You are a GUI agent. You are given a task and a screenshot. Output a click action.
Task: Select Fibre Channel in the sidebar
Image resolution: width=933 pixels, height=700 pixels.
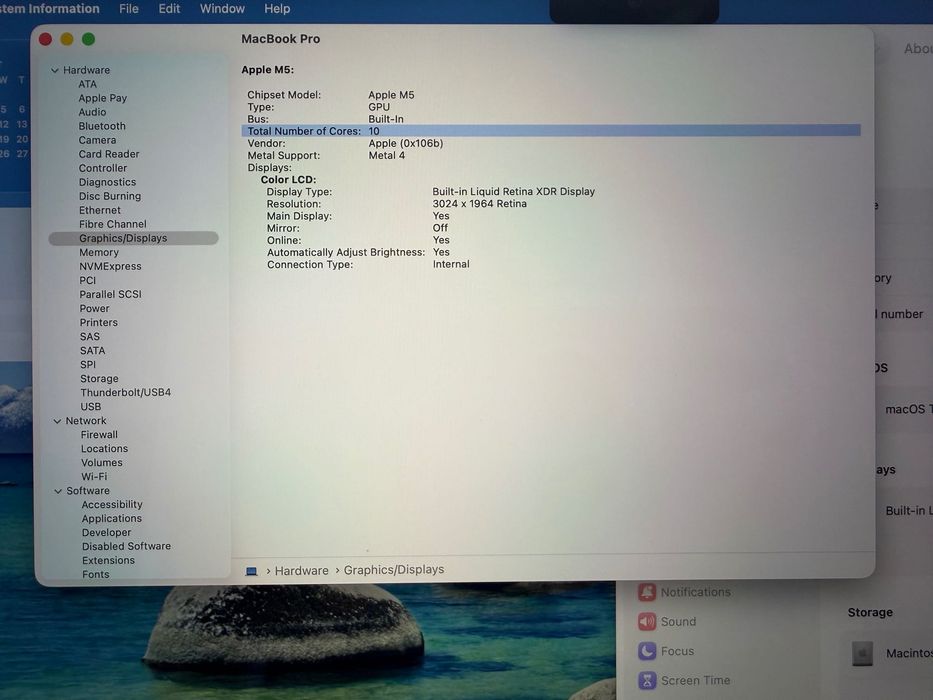click(x=112, y=224)
